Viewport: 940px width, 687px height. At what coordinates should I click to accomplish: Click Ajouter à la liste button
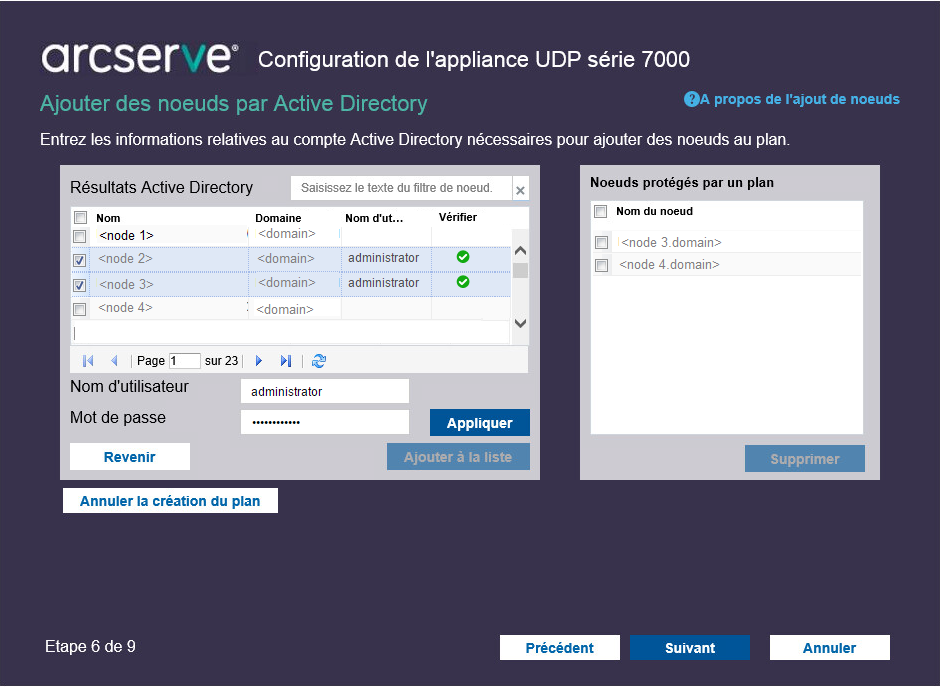point(458,457)
